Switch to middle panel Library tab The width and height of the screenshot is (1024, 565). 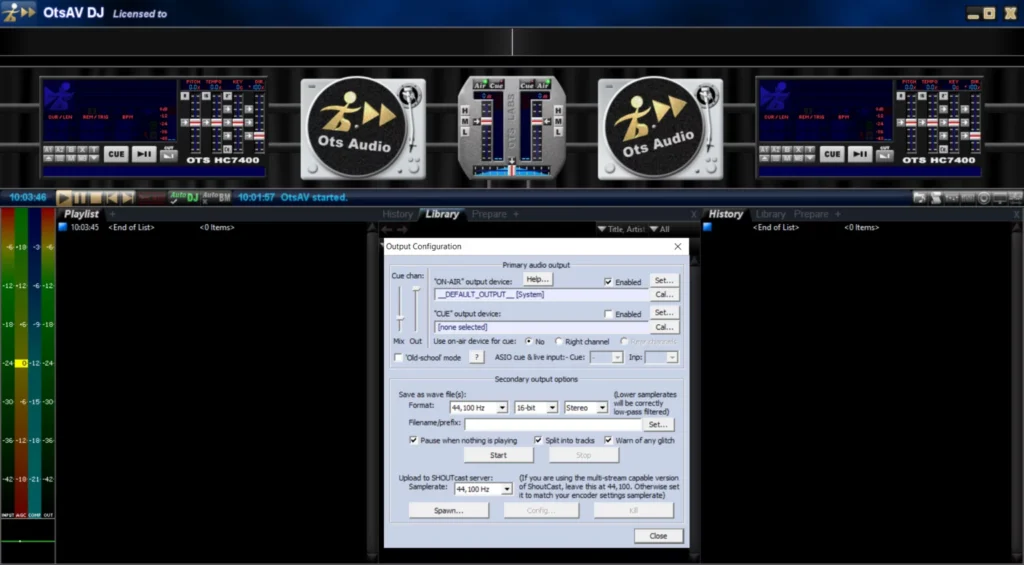tap(442, 214)
